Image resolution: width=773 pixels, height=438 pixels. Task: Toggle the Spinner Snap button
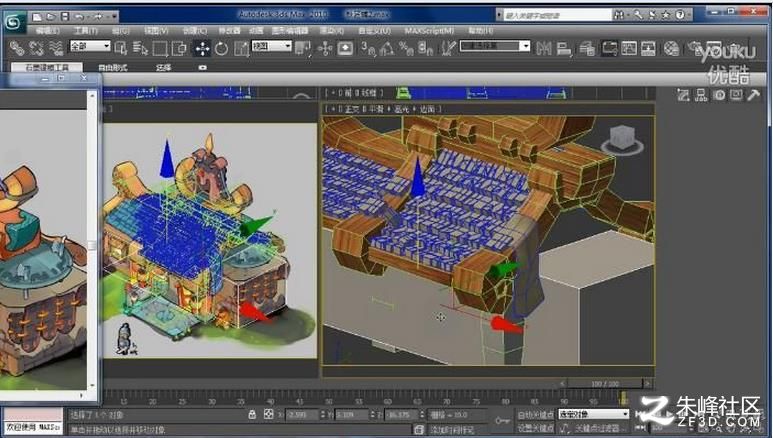pyautogui.click(x=425, y=48)
